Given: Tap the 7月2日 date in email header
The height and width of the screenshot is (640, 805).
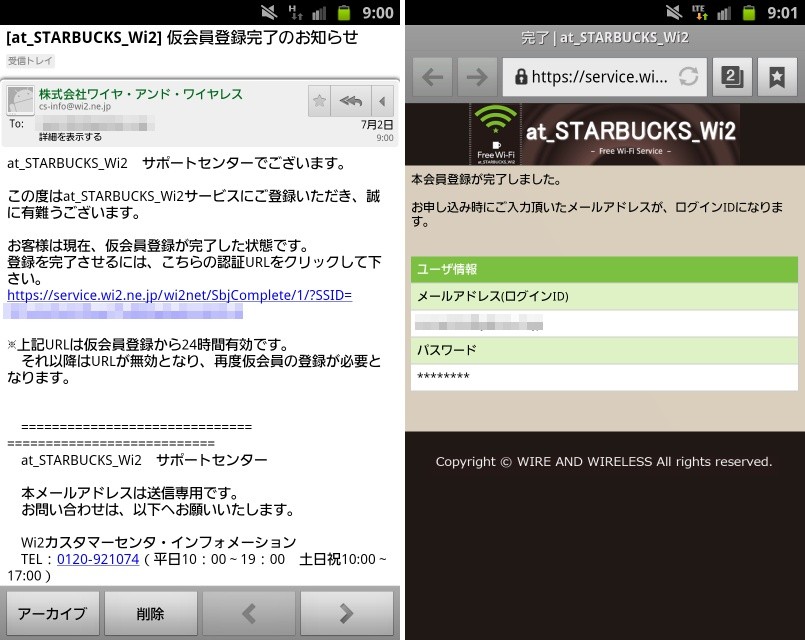Looking at the screenshot, I should coord(377,125).
